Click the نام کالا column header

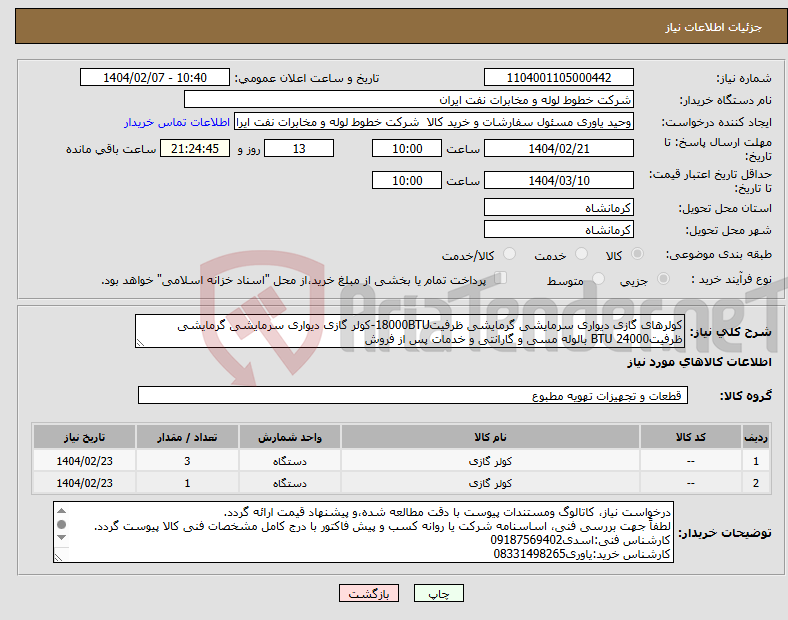490,437
